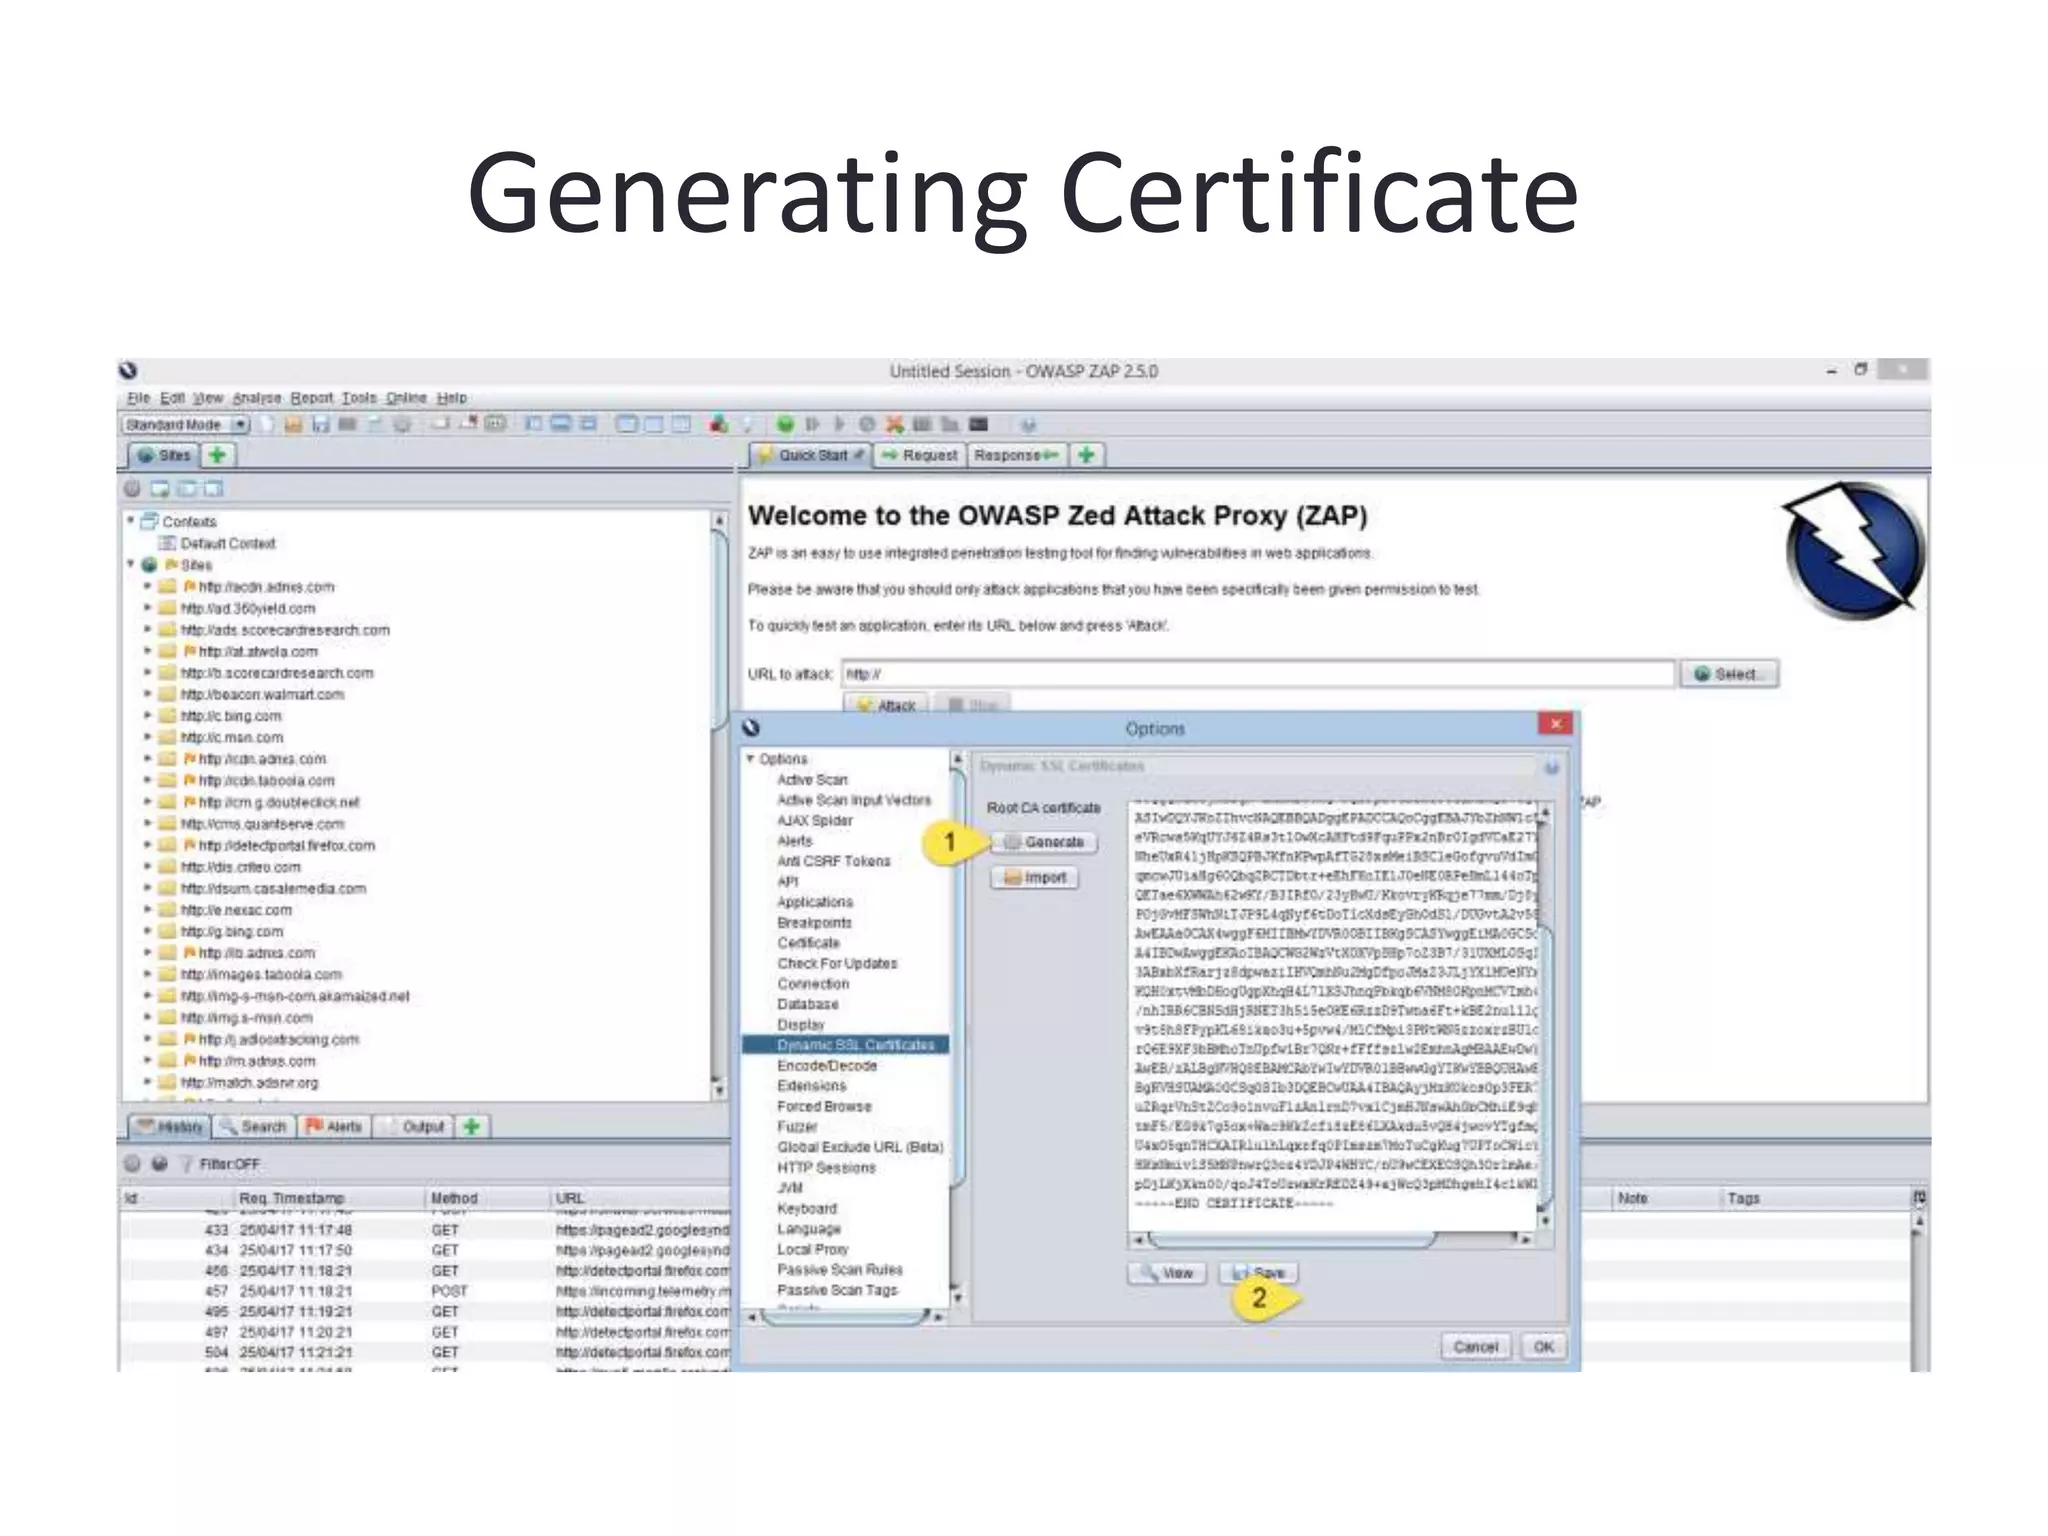Image resolution: width=2048 pixels, height=1536 pixels.
Task: Click the red fork Break icon in toolbar
Action: click(894, 424)
